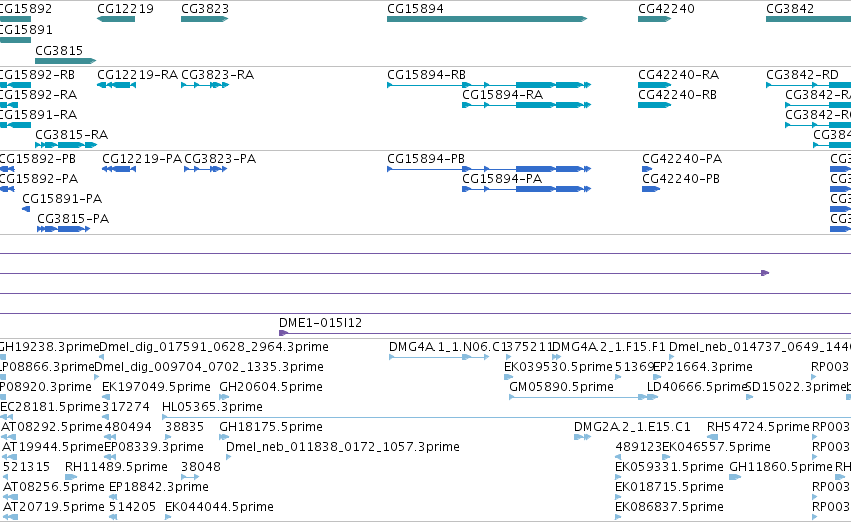Select the Dmel_dig_017591_0628_2964.3prime EST label
The height and width of the screenshot is (522, 851).
tap(214, 346)
